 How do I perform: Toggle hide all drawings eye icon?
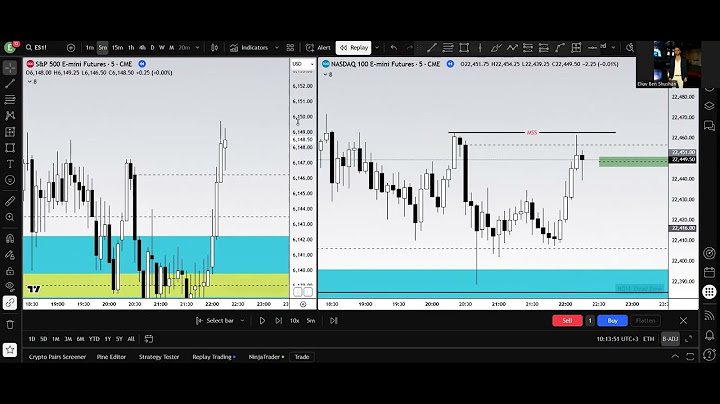[x=10, y=287]
